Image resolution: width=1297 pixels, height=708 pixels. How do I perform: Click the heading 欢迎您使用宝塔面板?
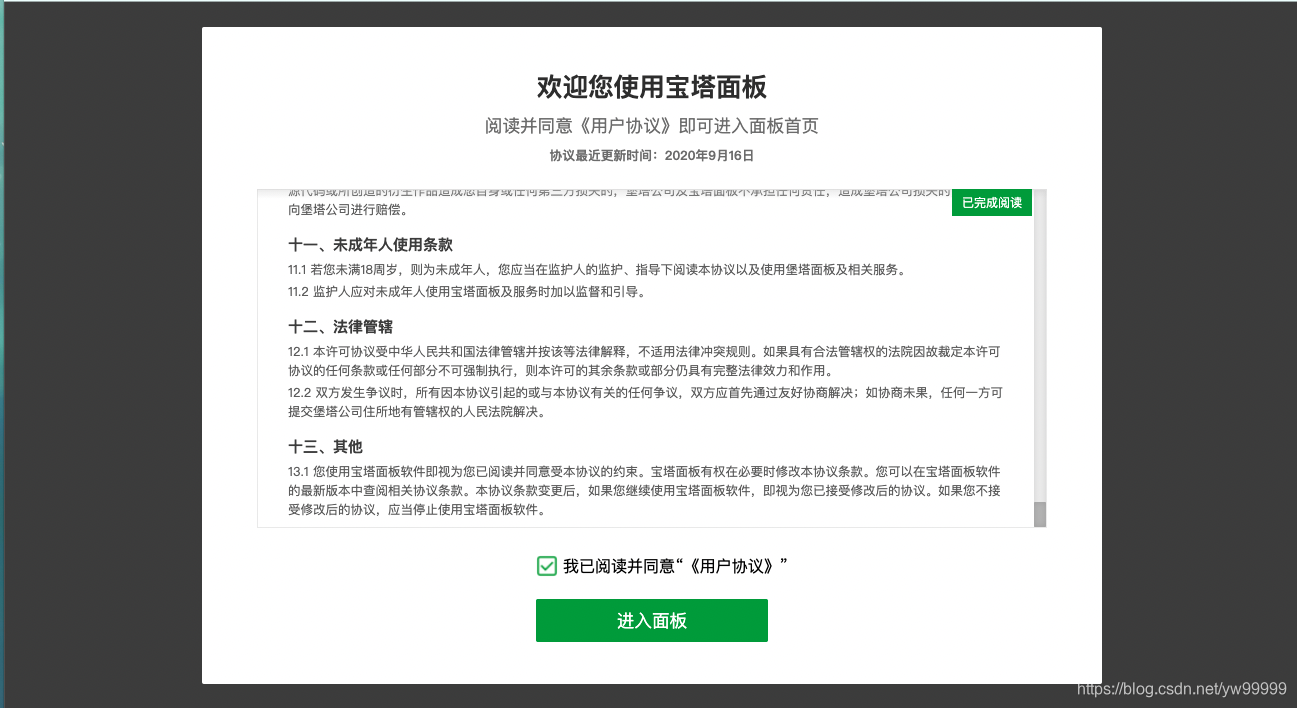(x=652, y=87)
